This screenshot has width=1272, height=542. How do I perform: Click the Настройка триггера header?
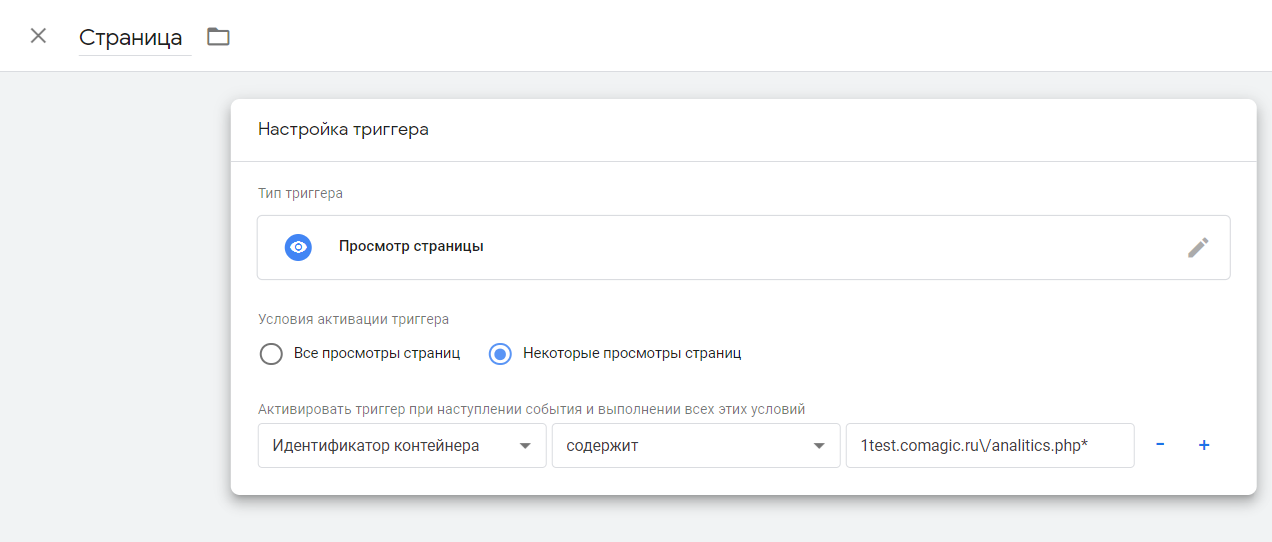click(343, 129)
